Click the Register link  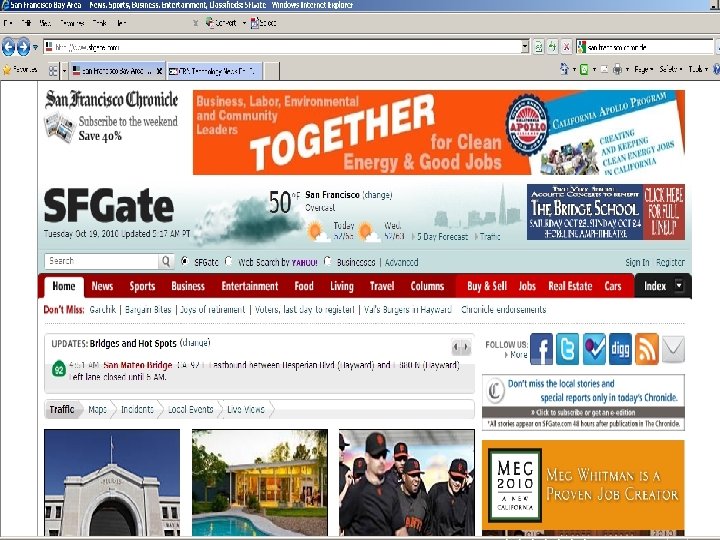pyautogui.click(x=670, y=262)
